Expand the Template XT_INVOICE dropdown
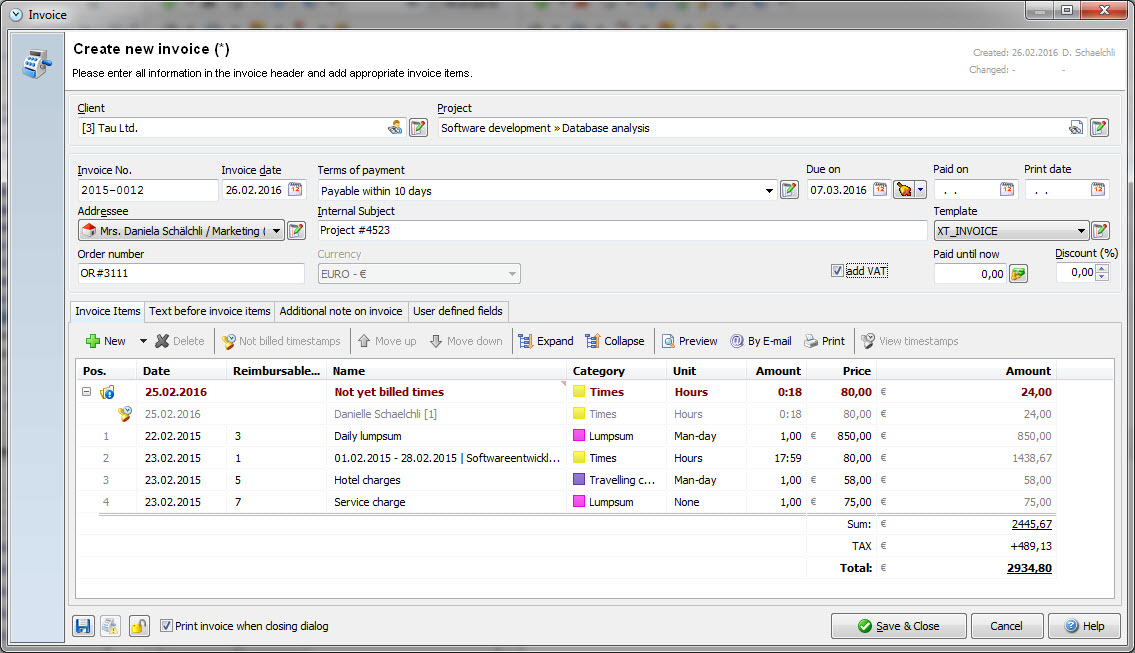The image size is (1135, 653). 1081,231
